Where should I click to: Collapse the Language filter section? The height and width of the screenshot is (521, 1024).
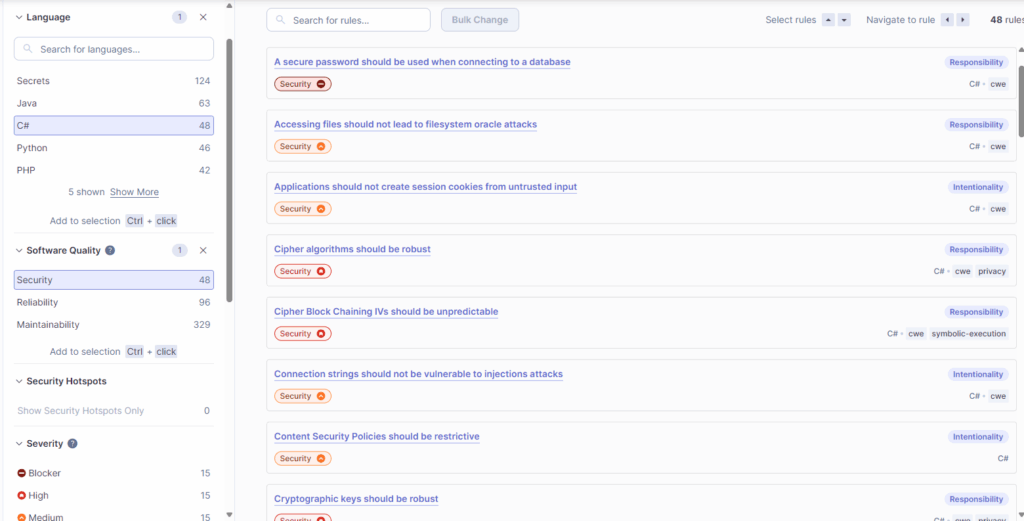19,17
